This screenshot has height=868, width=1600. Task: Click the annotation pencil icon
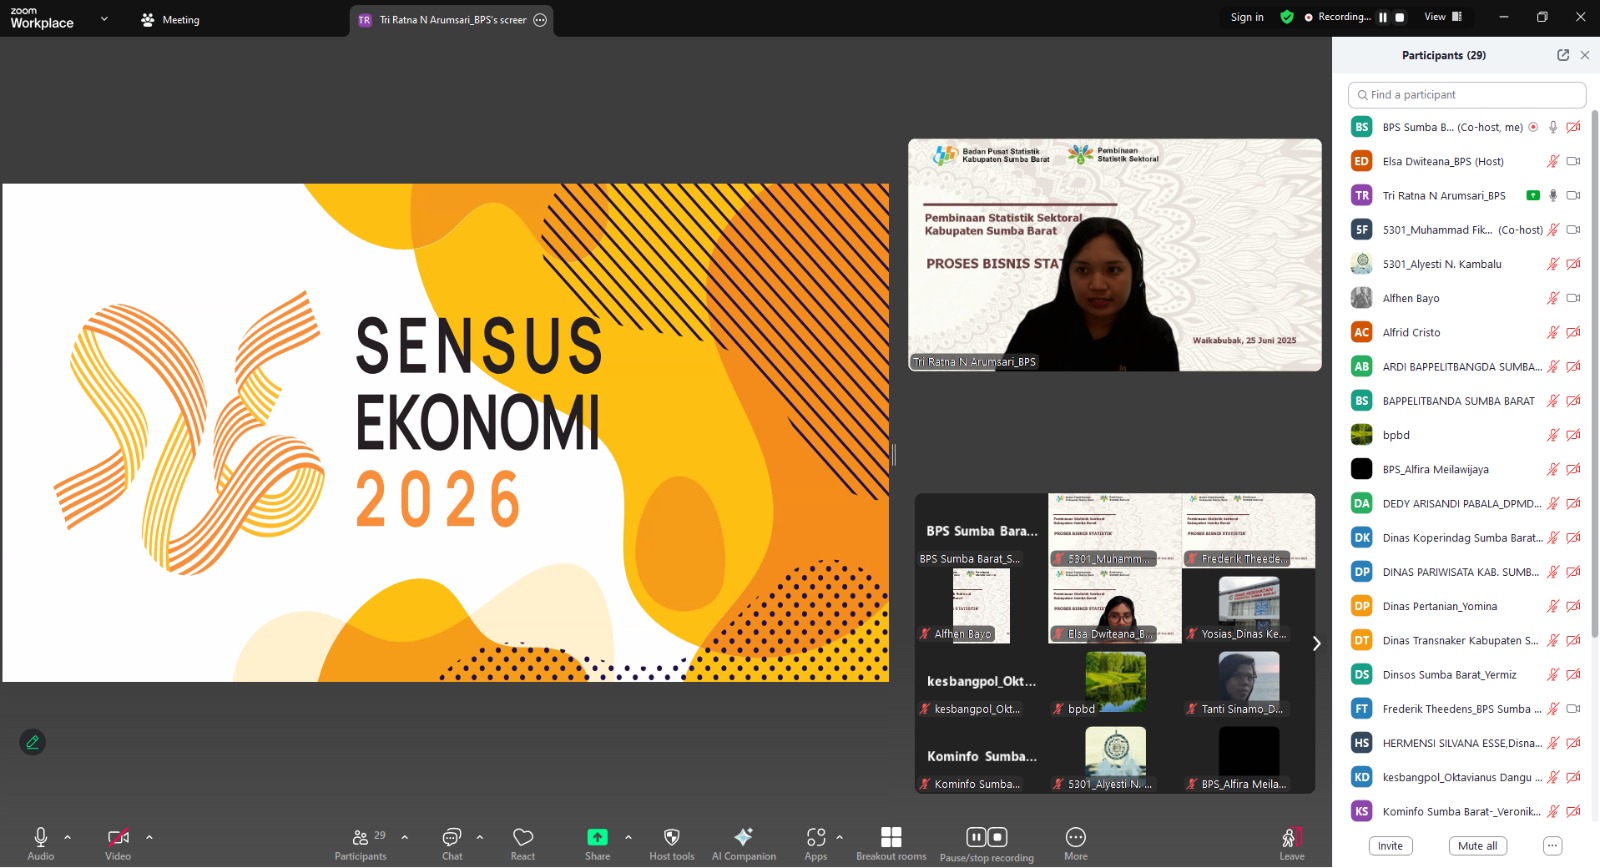[33, 742]
